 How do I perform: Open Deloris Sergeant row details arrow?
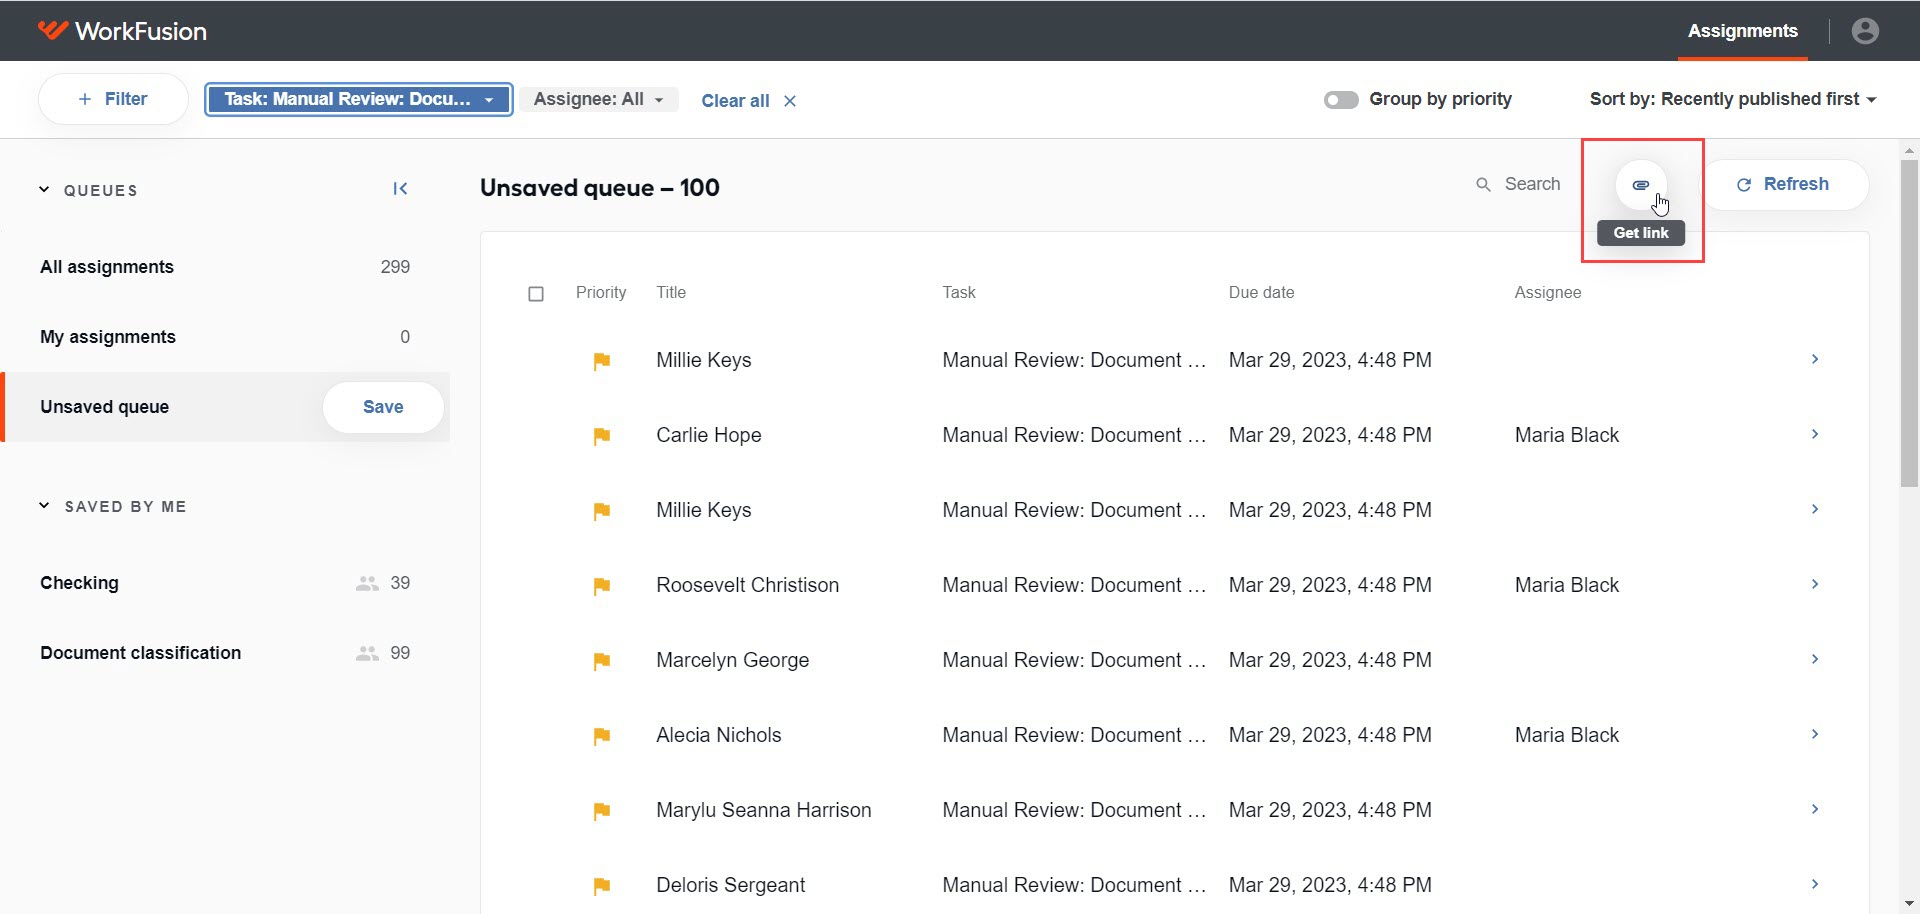pyautogui.click(x=1815, y=884)
